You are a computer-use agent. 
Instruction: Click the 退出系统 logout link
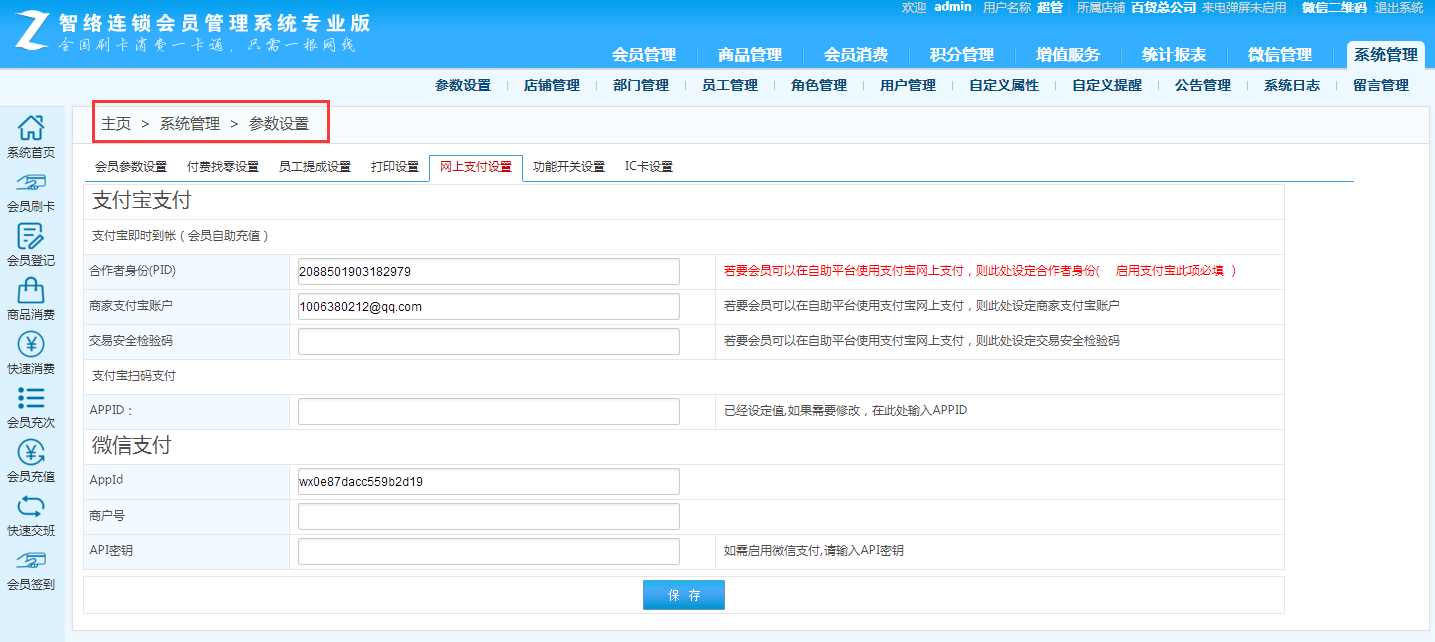(x=1399, y=8)
